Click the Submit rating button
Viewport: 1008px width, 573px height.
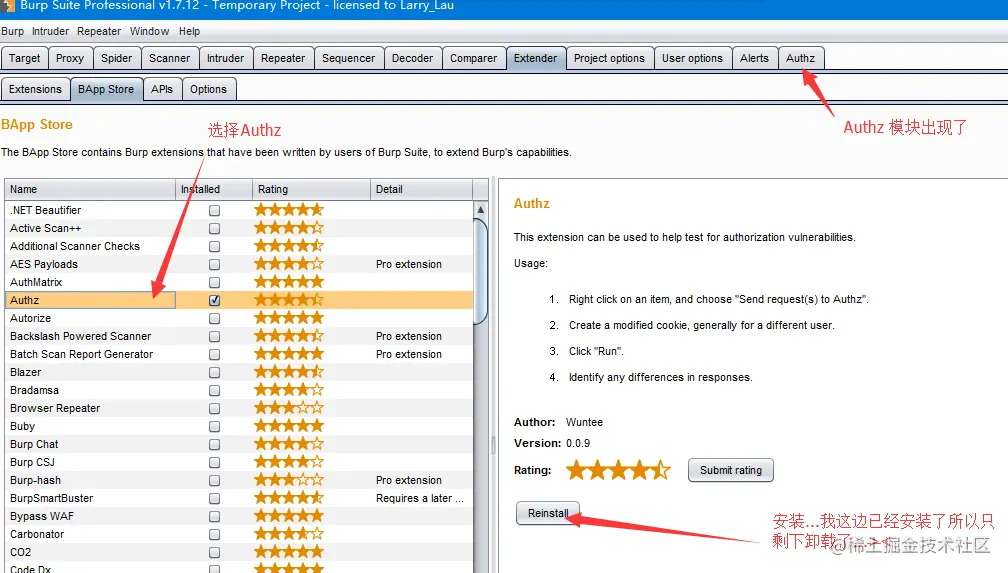tap(731, 470)
